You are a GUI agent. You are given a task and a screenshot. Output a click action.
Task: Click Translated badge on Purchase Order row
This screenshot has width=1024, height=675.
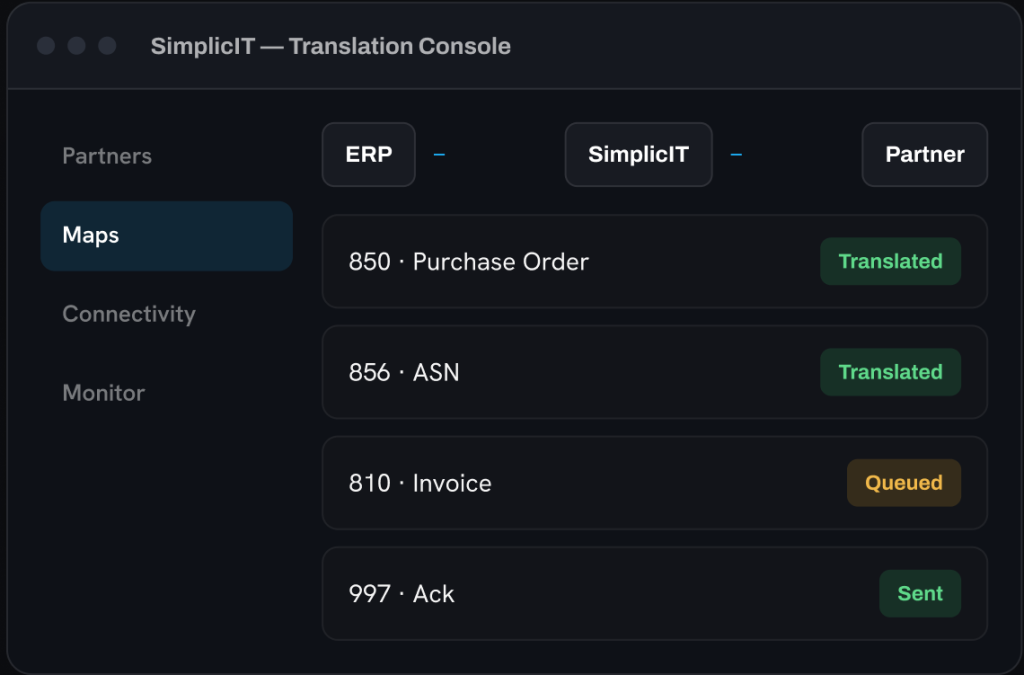890,261
